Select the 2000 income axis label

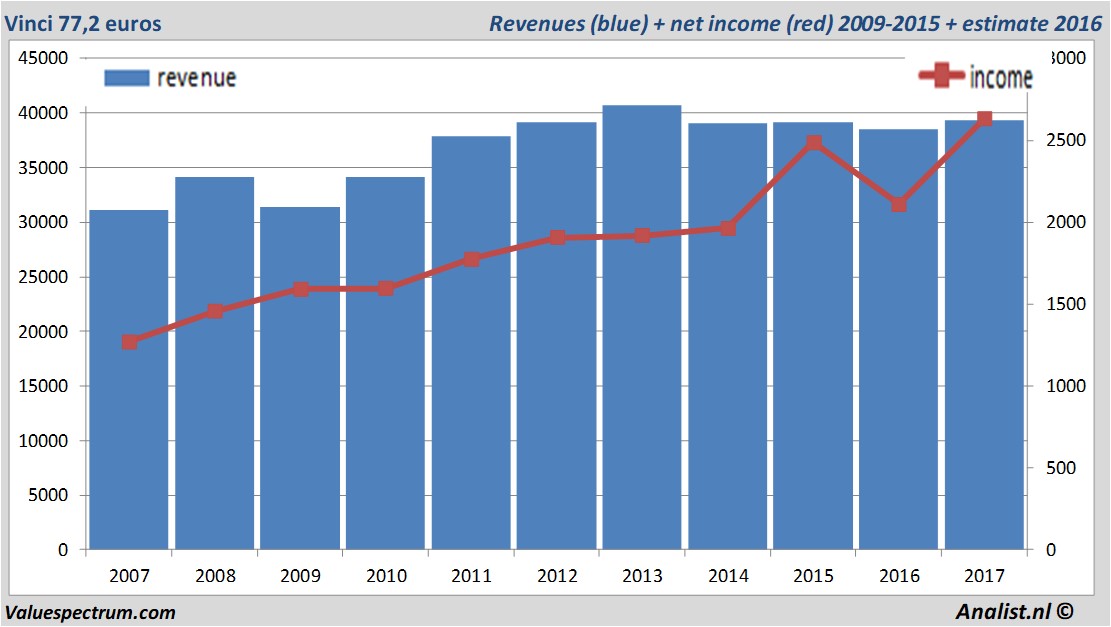[x=1066, y=222]
